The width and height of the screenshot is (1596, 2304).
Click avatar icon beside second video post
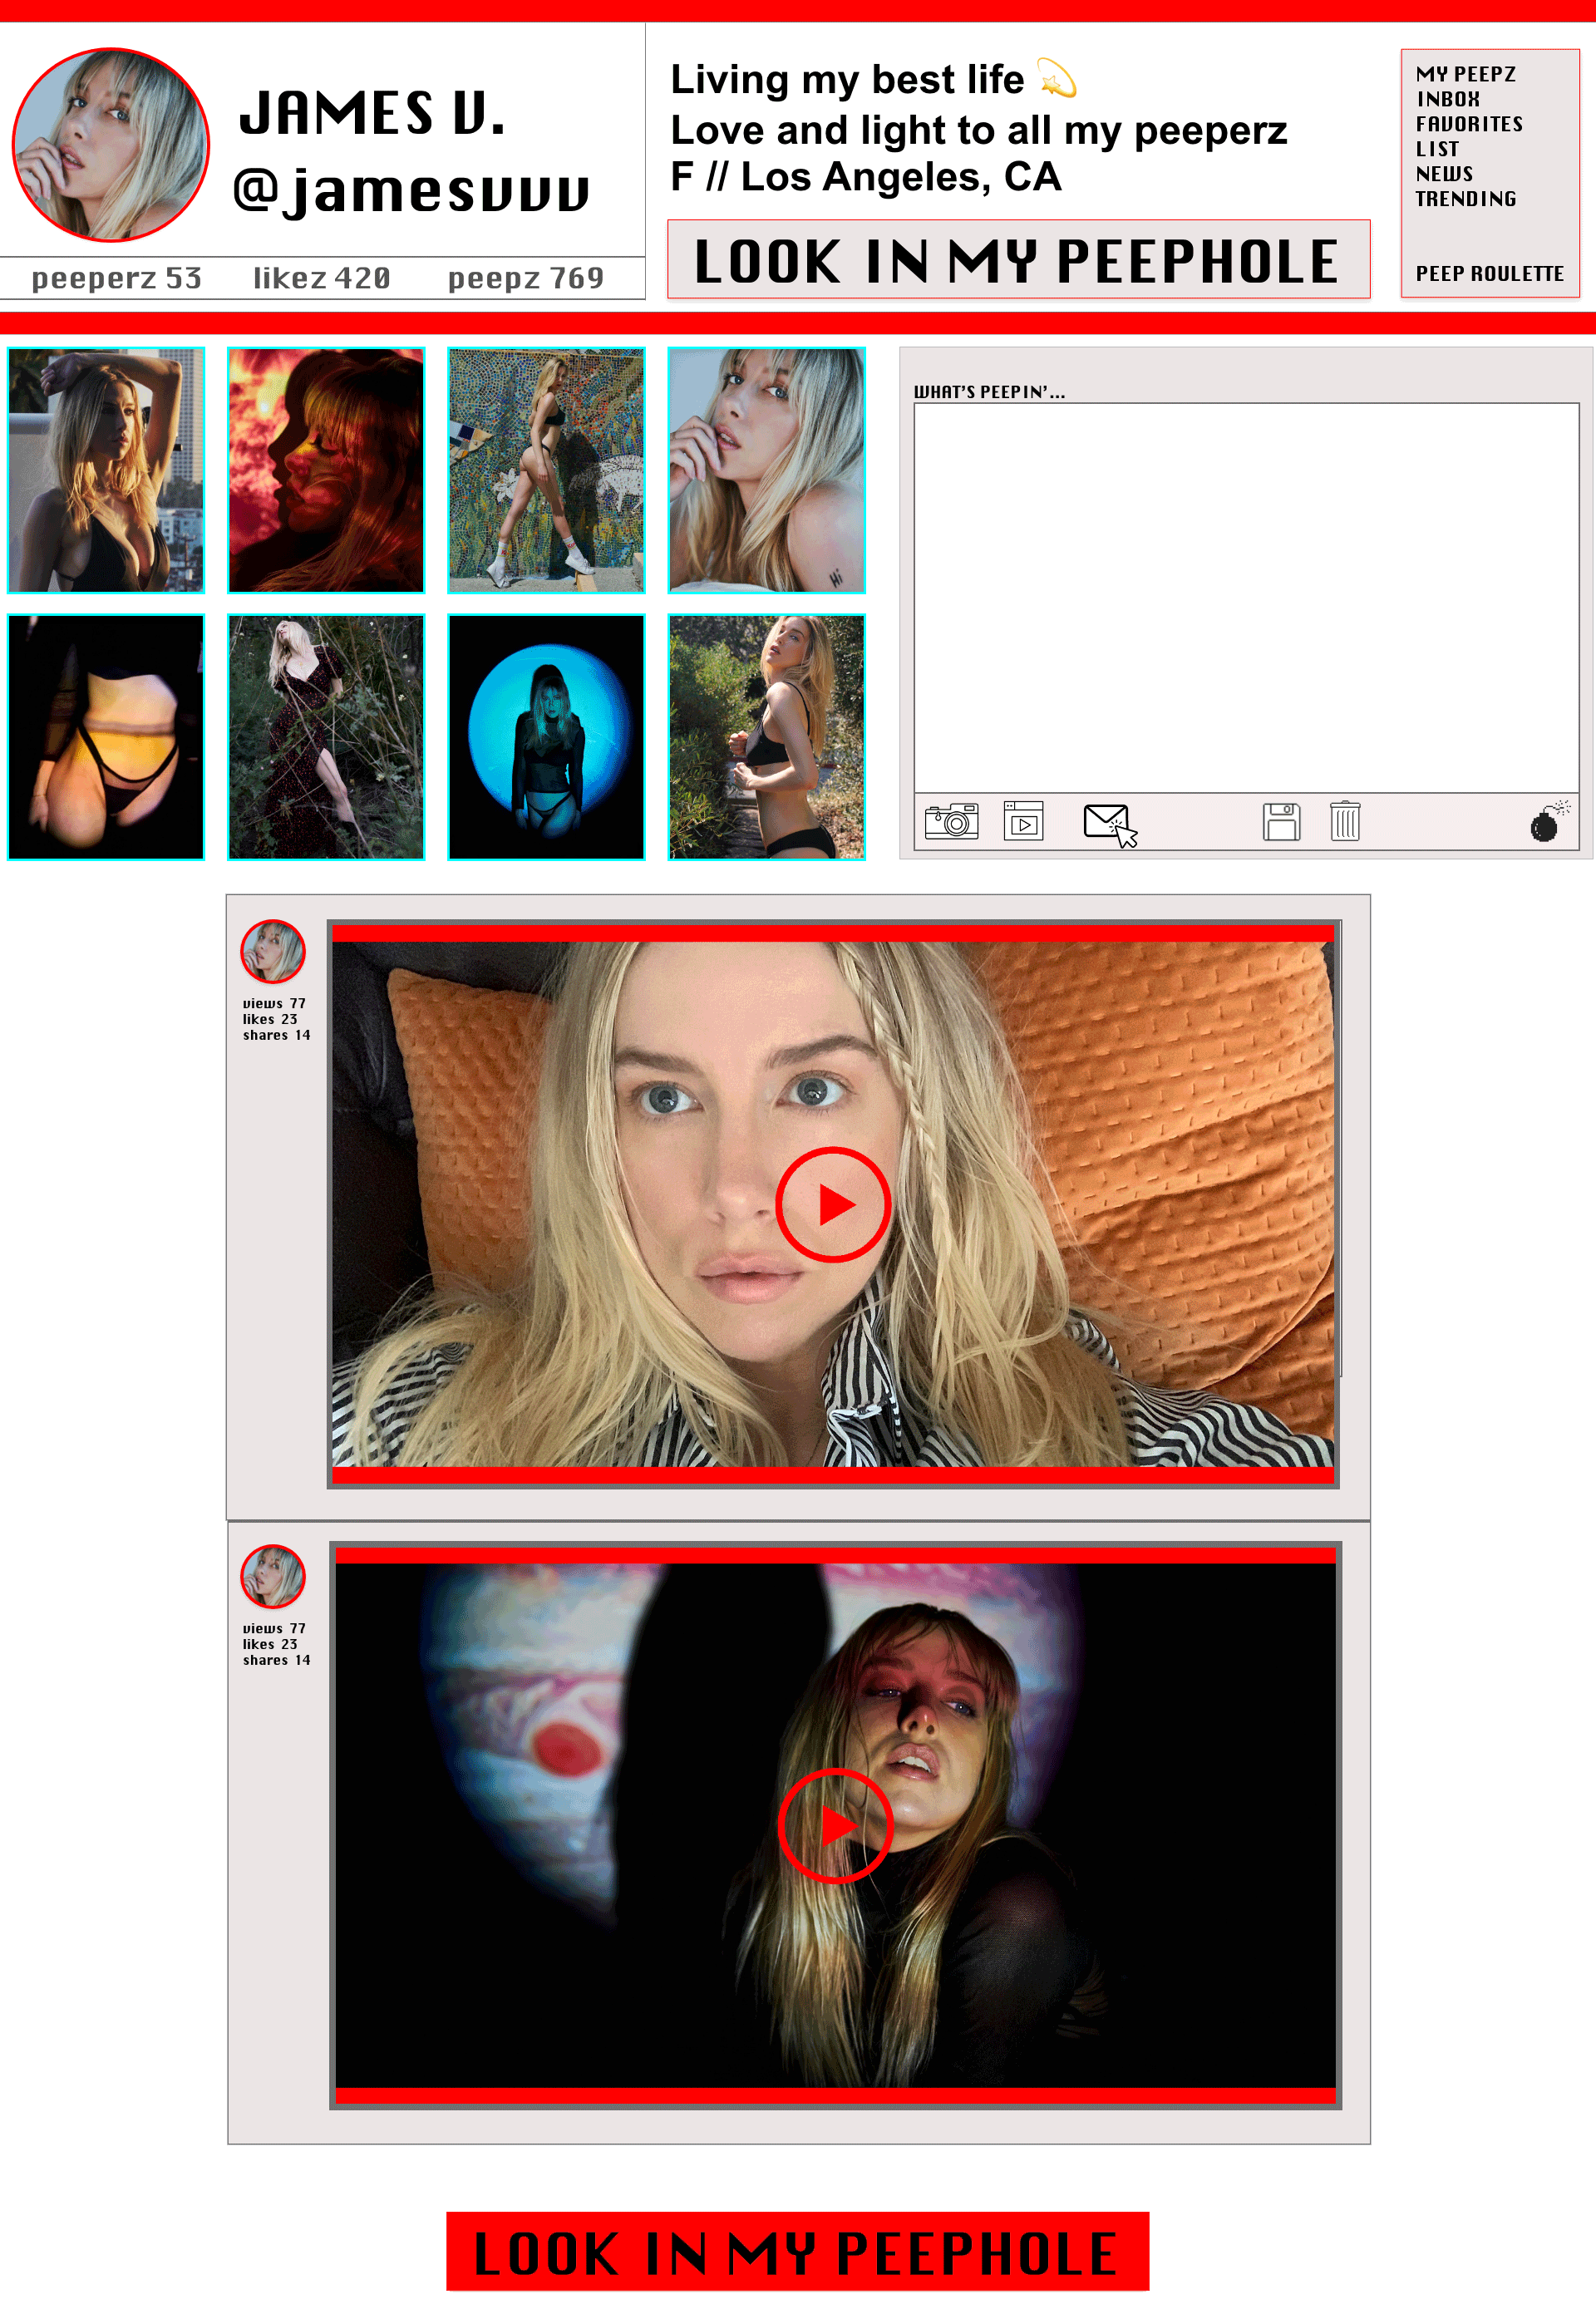[272, 1576]
